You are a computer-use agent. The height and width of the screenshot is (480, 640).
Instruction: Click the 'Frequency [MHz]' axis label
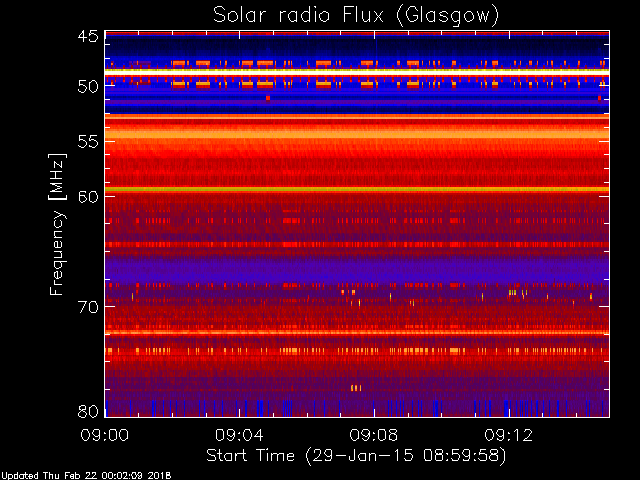click(x=57, y=224)
